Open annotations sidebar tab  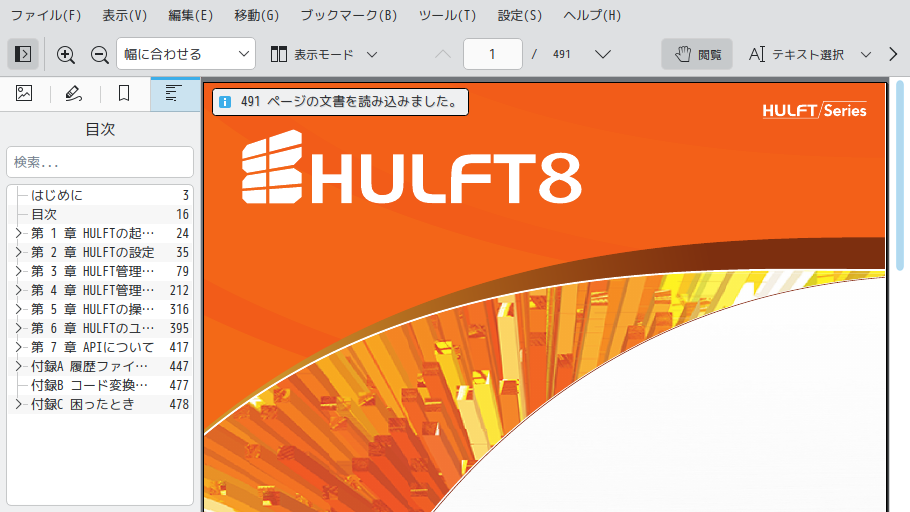pyautogui.click(x=74, y=93)
